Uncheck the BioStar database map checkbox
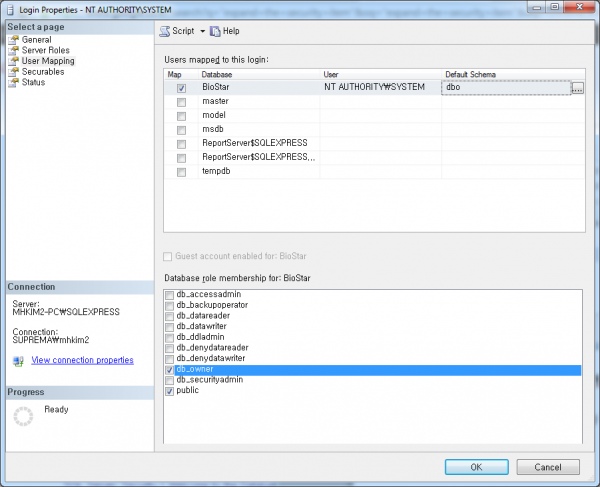The height and width of the screenshot is (487, 600). pos(181,88)
